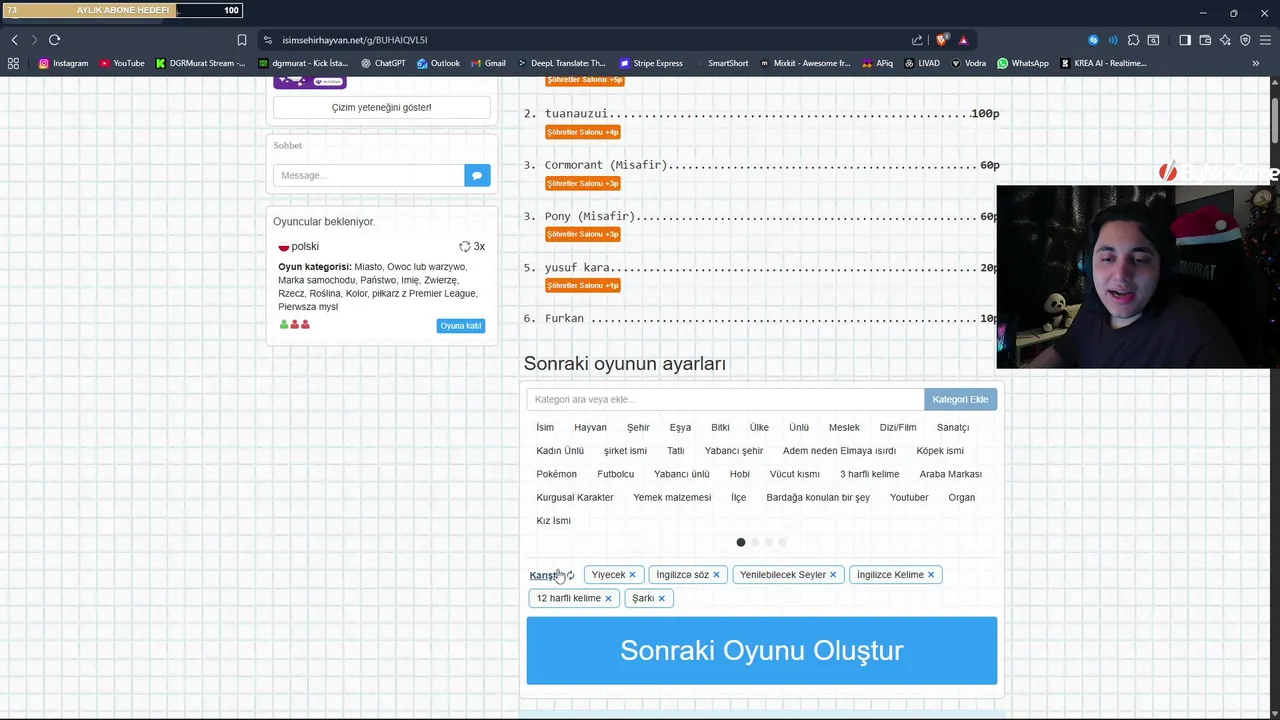Add the Bitki category
The height and width of the screenshot is (720, 1280).
[720, 427]
